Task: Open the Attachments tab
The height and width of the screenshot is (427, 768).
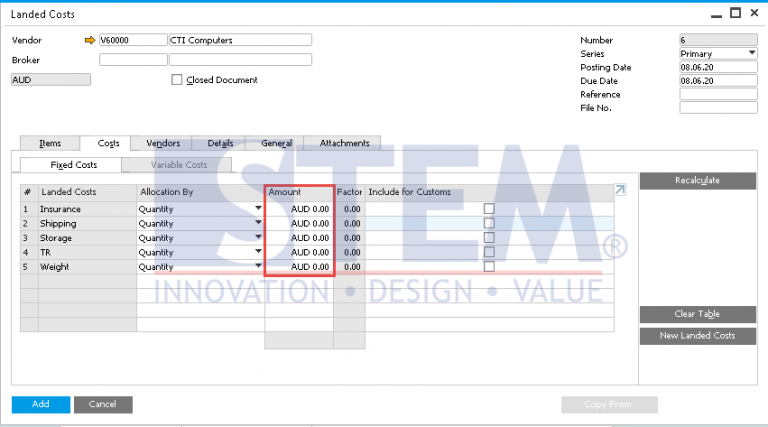Action: pyautogui.click(x=344, y=143)
